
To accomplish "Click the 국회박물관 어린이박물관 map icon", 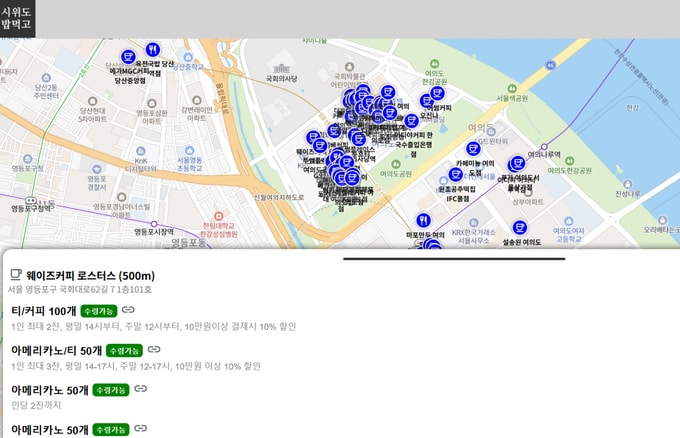I will point(349,67).
